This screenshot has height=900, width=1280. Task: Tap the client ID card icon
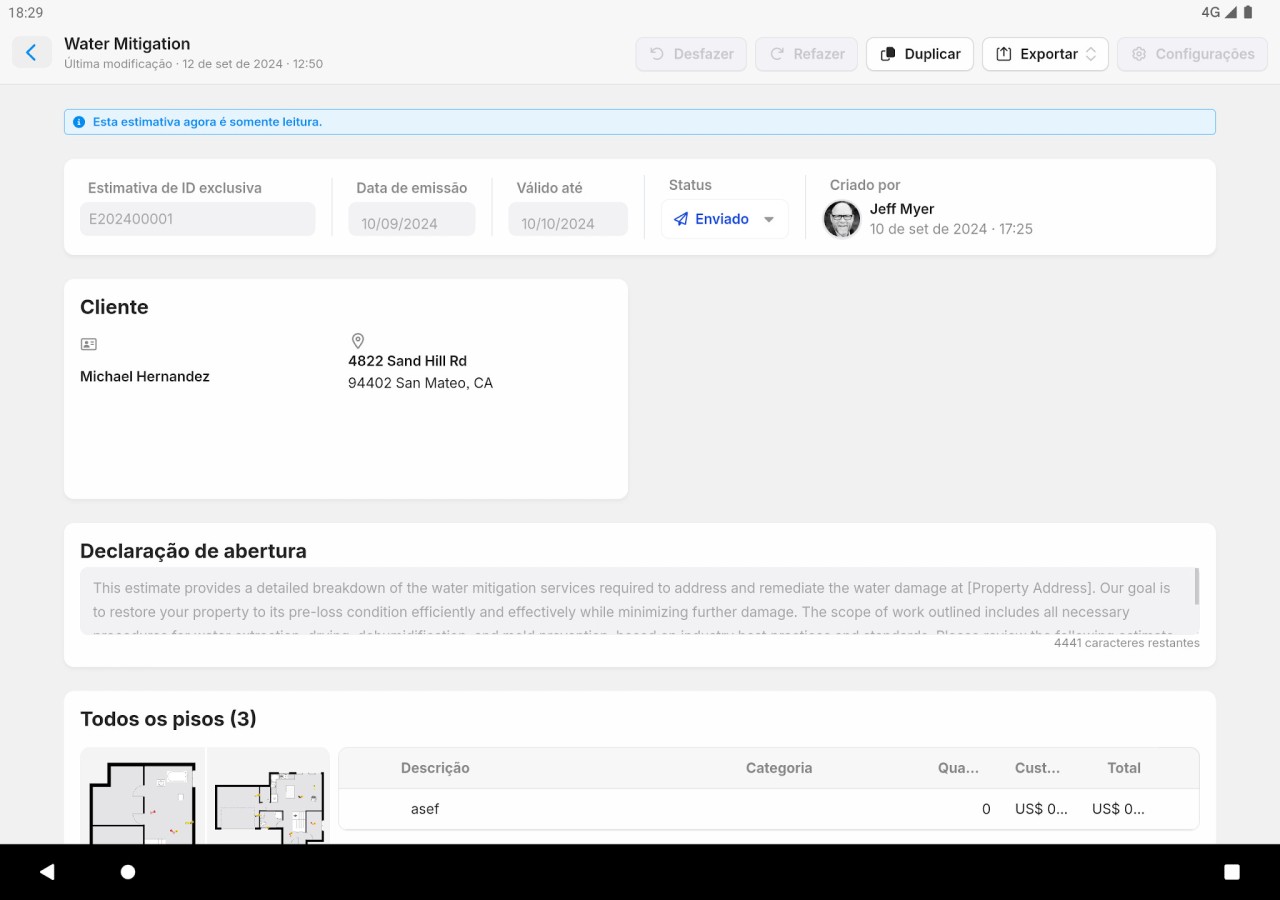(89, 344)
